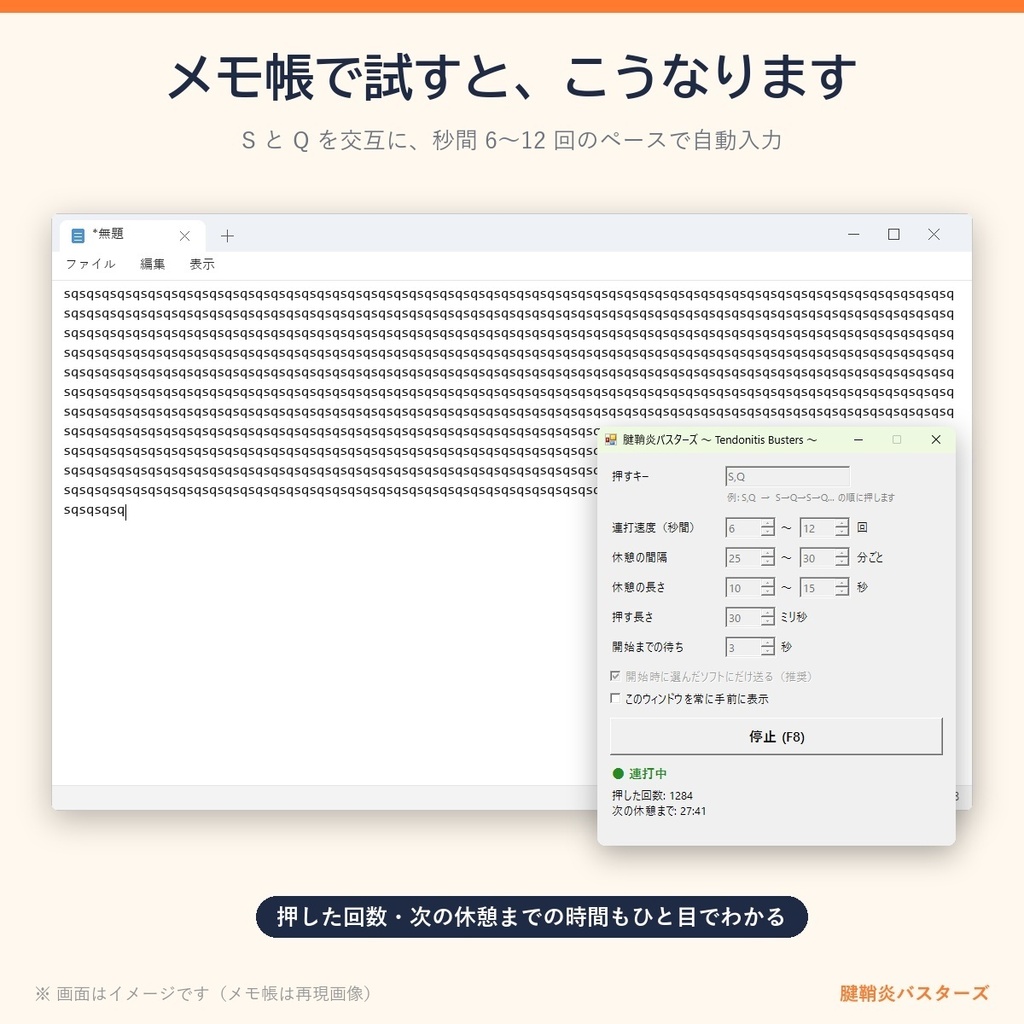Screen dimensions: 1024x1024
Task: Minimize the Tendonitis Busters window
Action: coord(858,440)
